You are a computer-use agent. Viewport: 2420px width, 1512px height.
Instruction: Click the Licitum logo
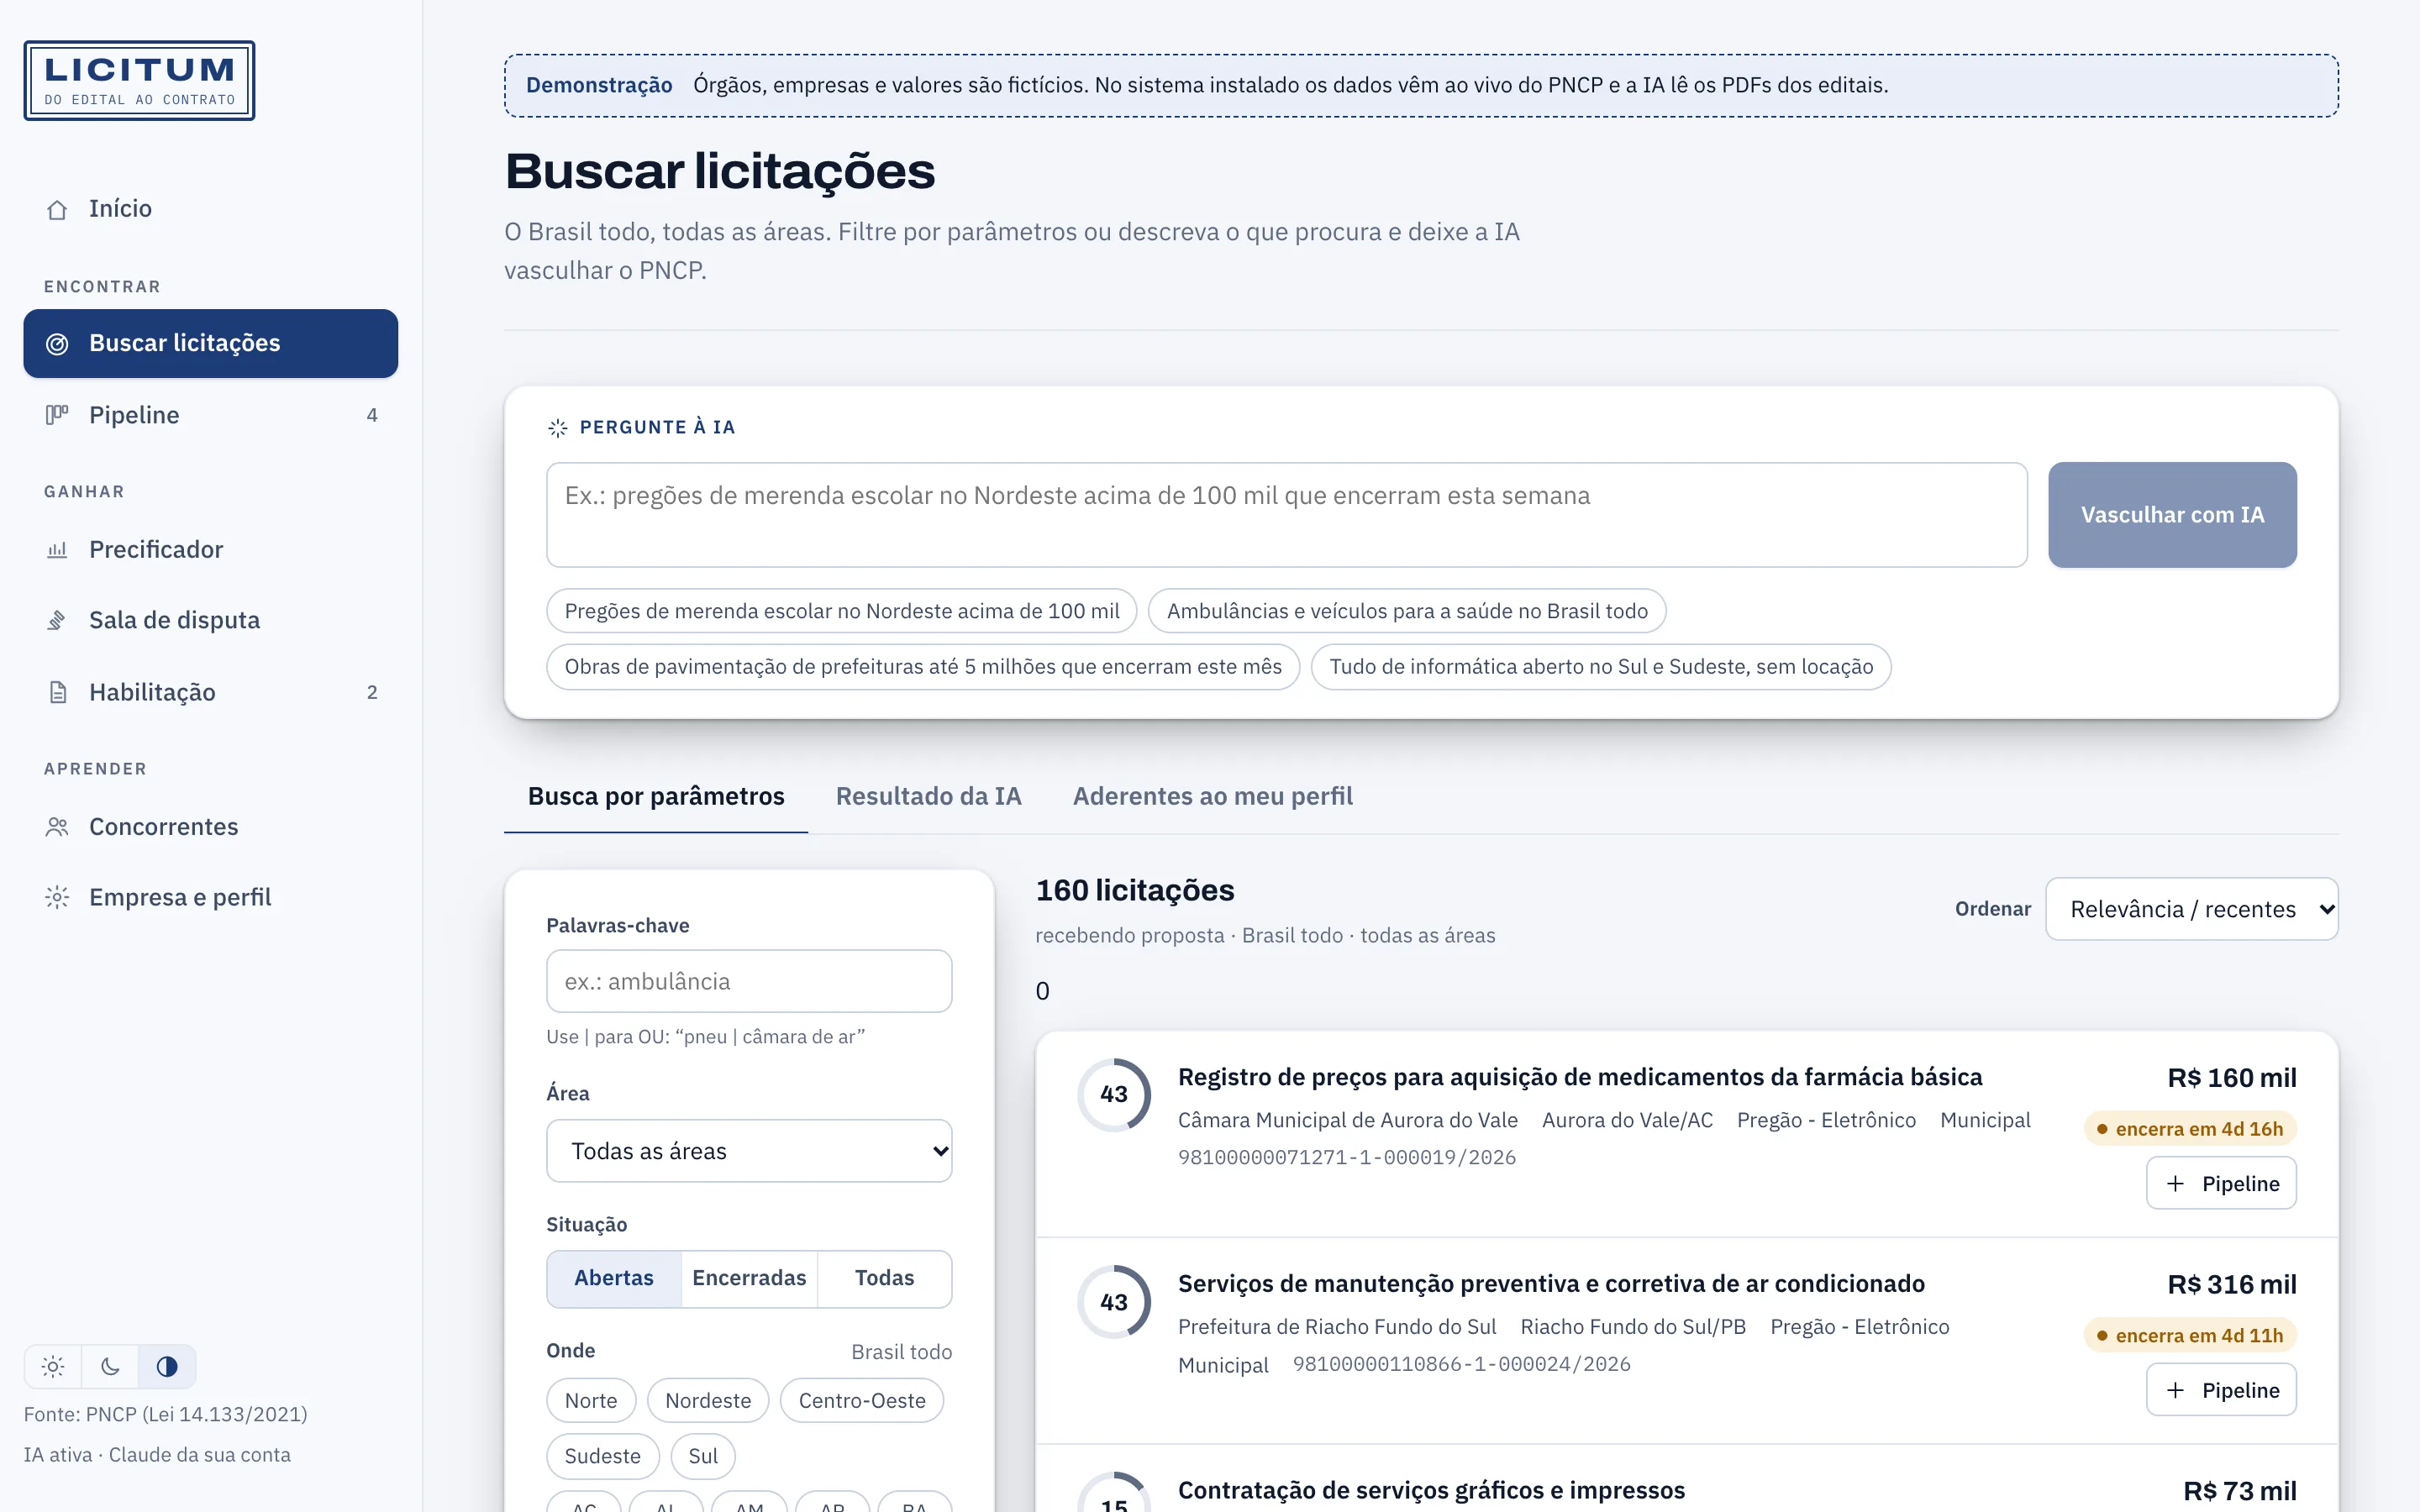(x=139, y=80)
